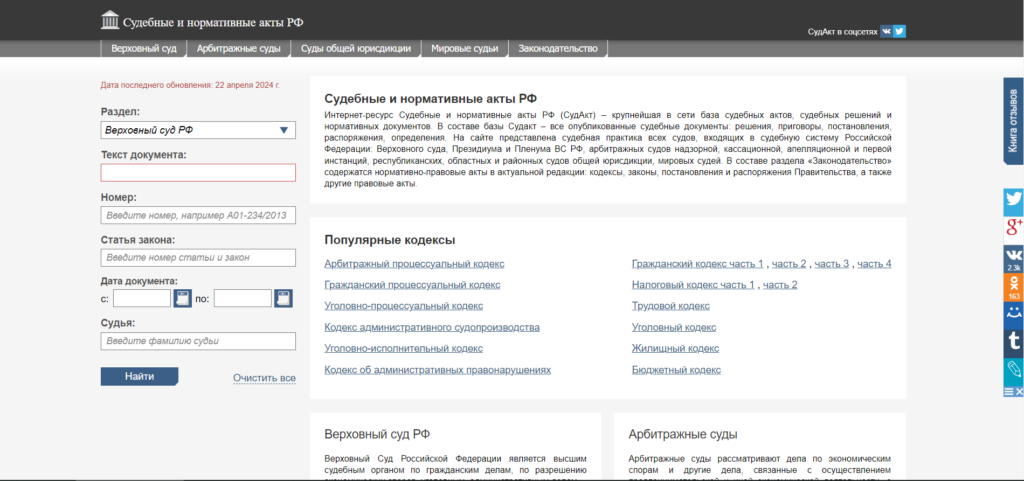Focus the Текст документа input field
This screenshot has width=1024, height=481.
pyautogui.click(x=198, y=173)
